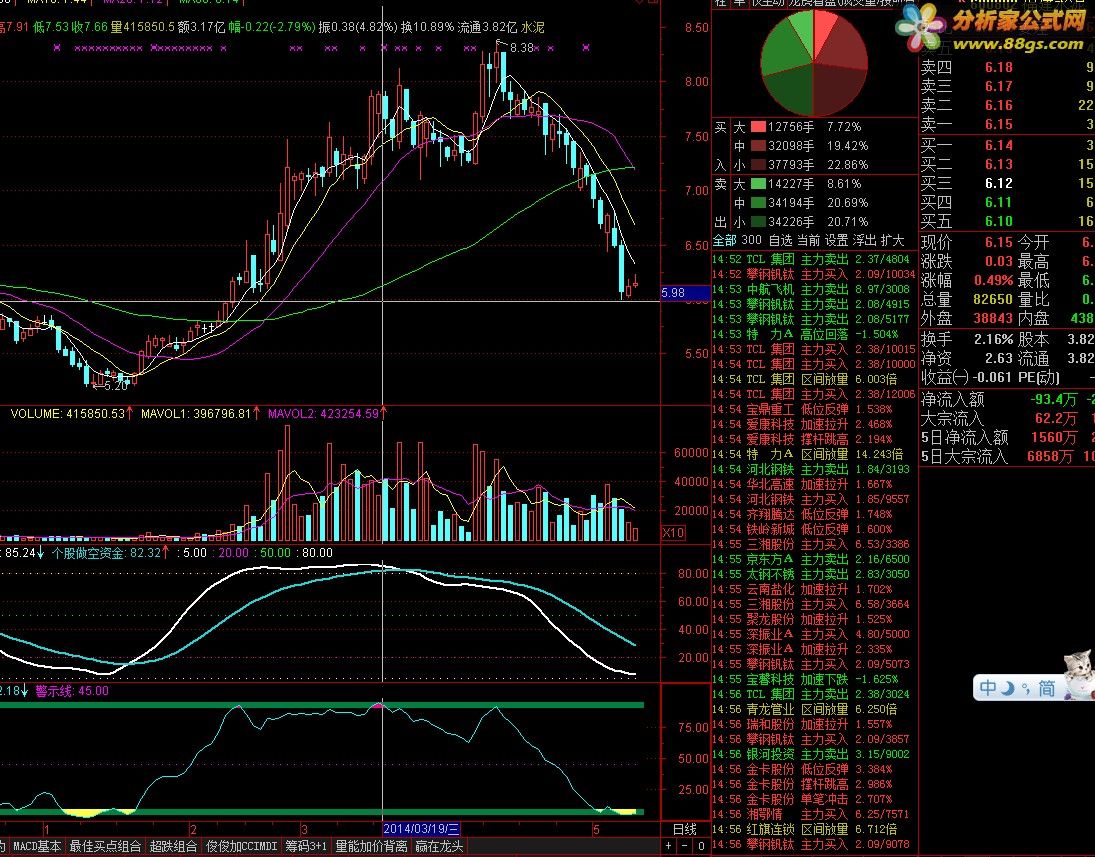
Task: Open the 爱康科技 撑杆跳高 alert row
Action: click(x=814, y=439)
